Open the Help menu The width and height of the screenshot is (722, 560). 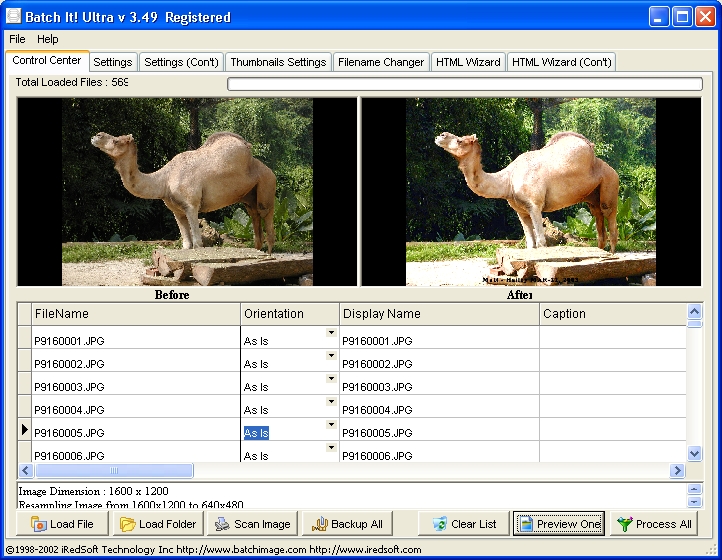coord(47,39)
